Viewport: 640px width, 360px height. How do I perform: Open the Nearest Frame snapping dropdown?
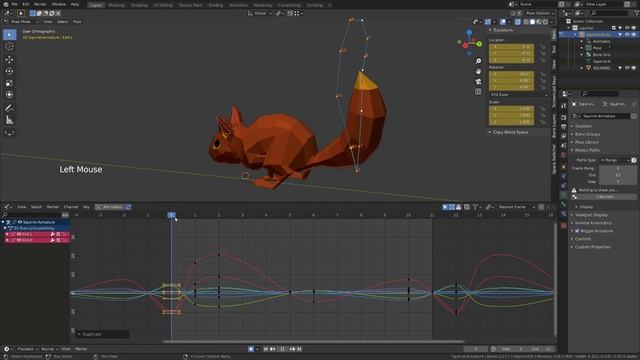point(515,207)
